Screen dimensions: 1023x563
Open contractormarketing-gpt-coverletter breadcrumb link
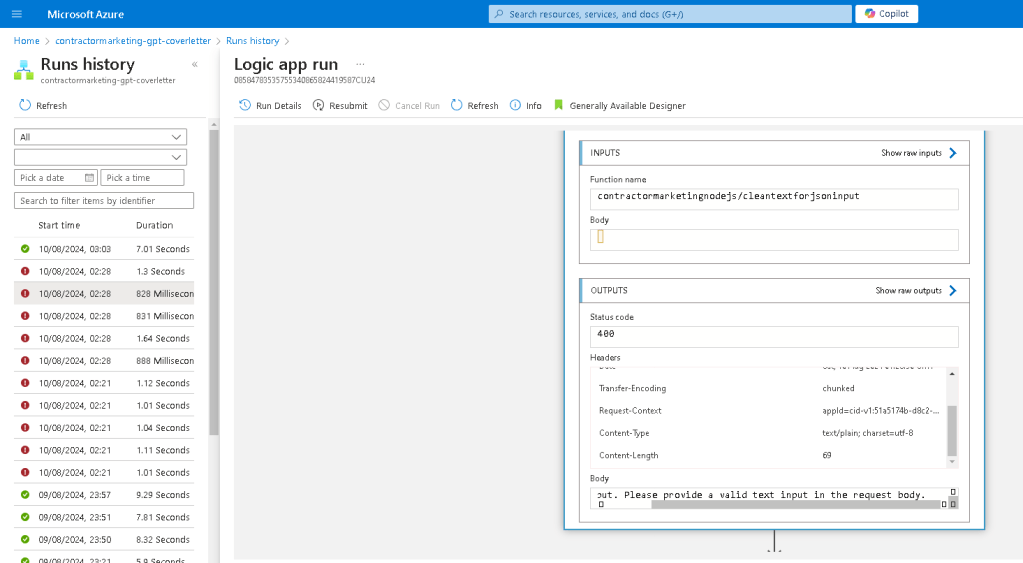tap(133, 40)
